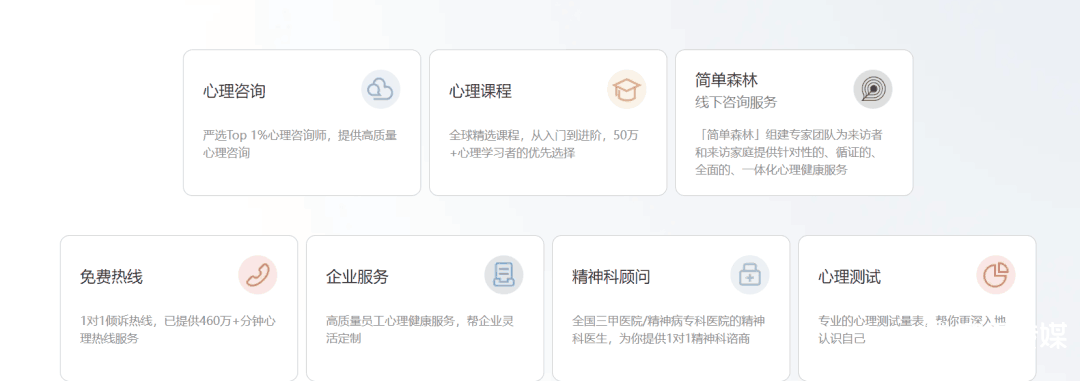Click the pie chart icon on 心理测试
Image resolution: width=1080 pixels, height=381 pixels.
point(995,275)
